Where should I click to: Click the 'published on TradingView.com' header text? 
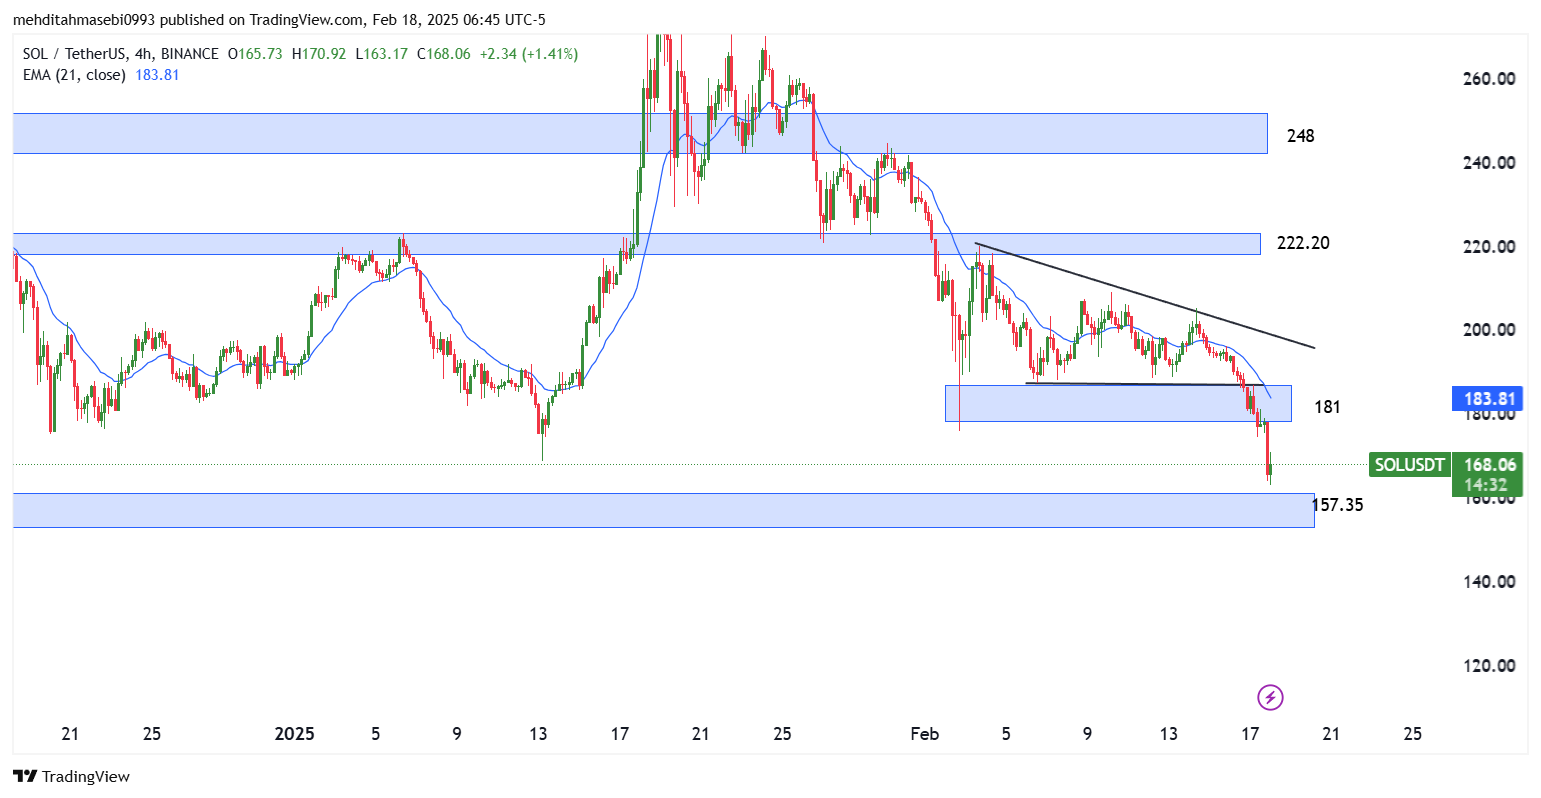pos(261,20)
